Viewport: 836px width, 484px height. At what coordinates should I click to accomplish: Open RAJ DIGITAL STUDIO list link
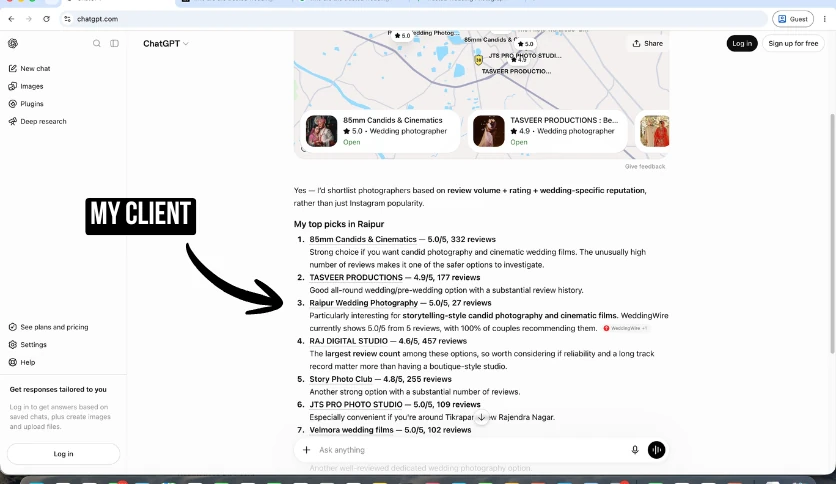point(349,341)
